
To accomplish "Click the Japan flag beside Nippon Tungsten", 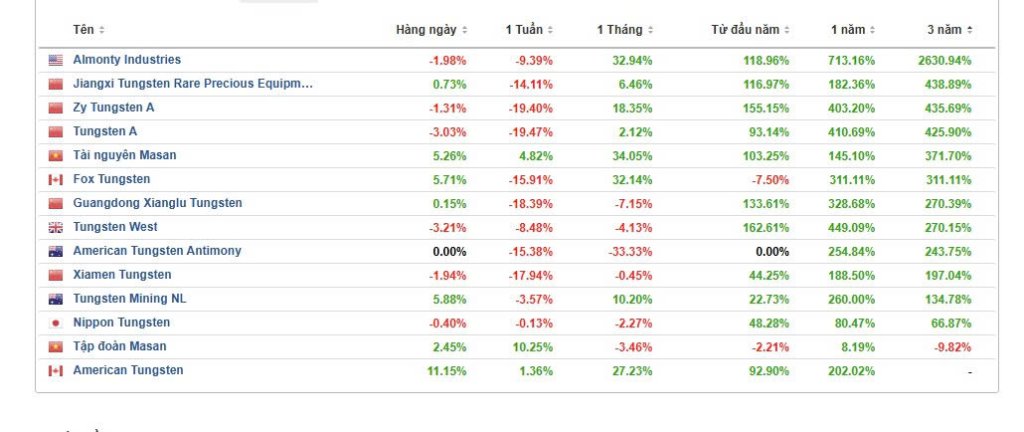I will (x=56, y=323).
